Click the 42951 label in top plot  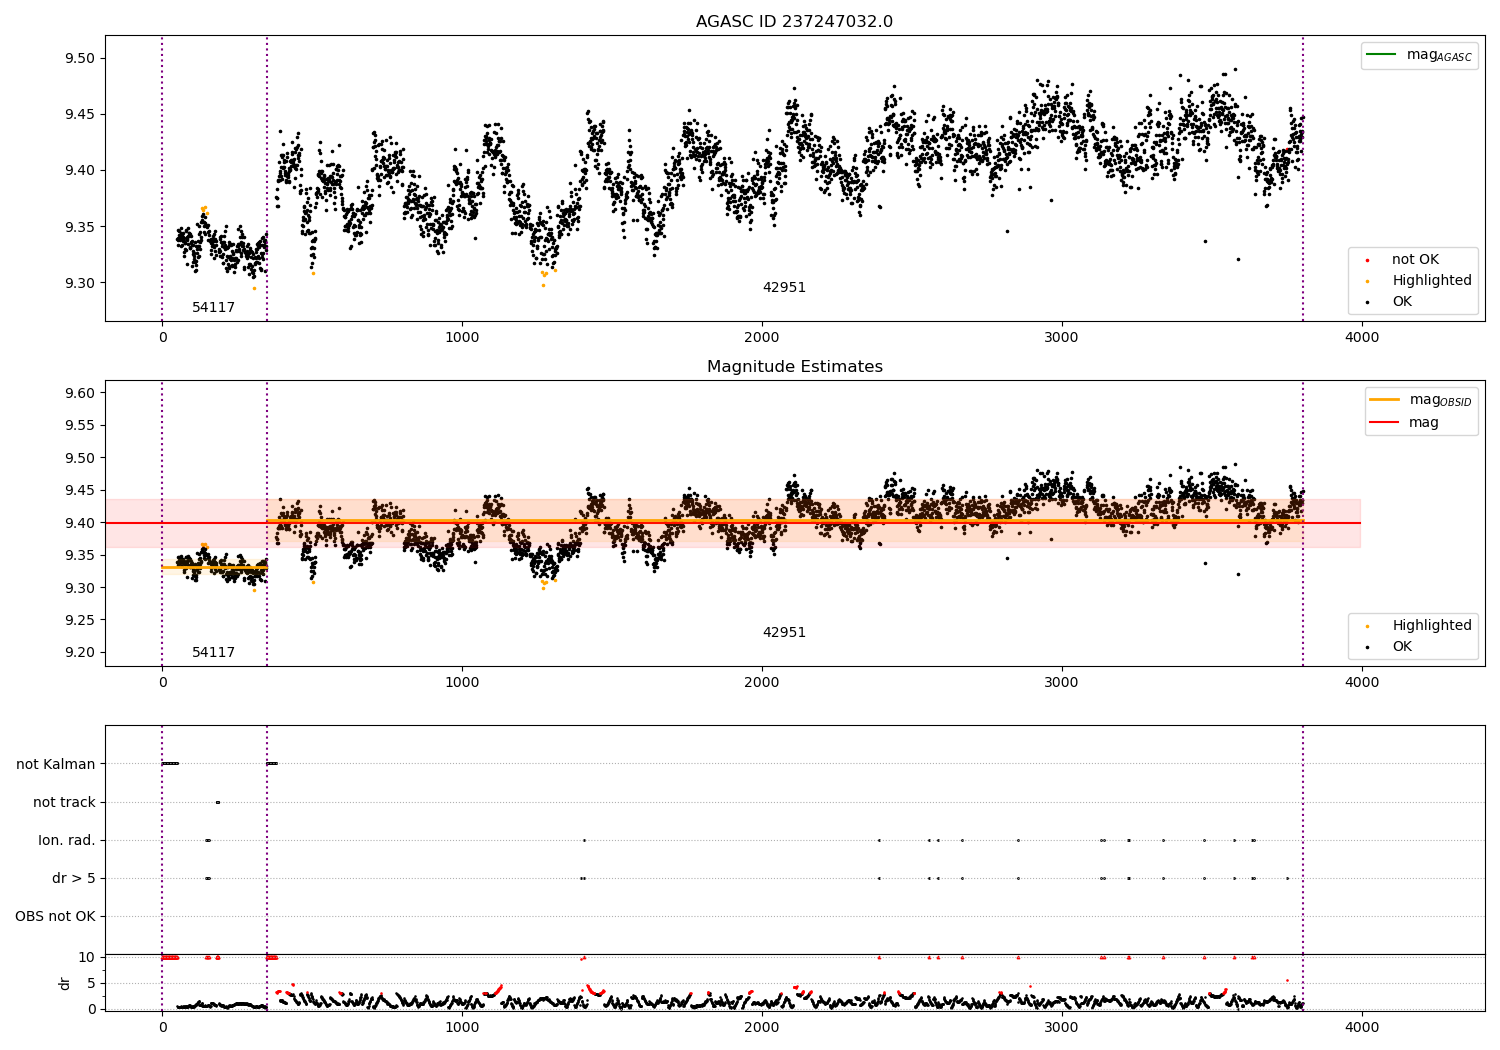(784, 288)
